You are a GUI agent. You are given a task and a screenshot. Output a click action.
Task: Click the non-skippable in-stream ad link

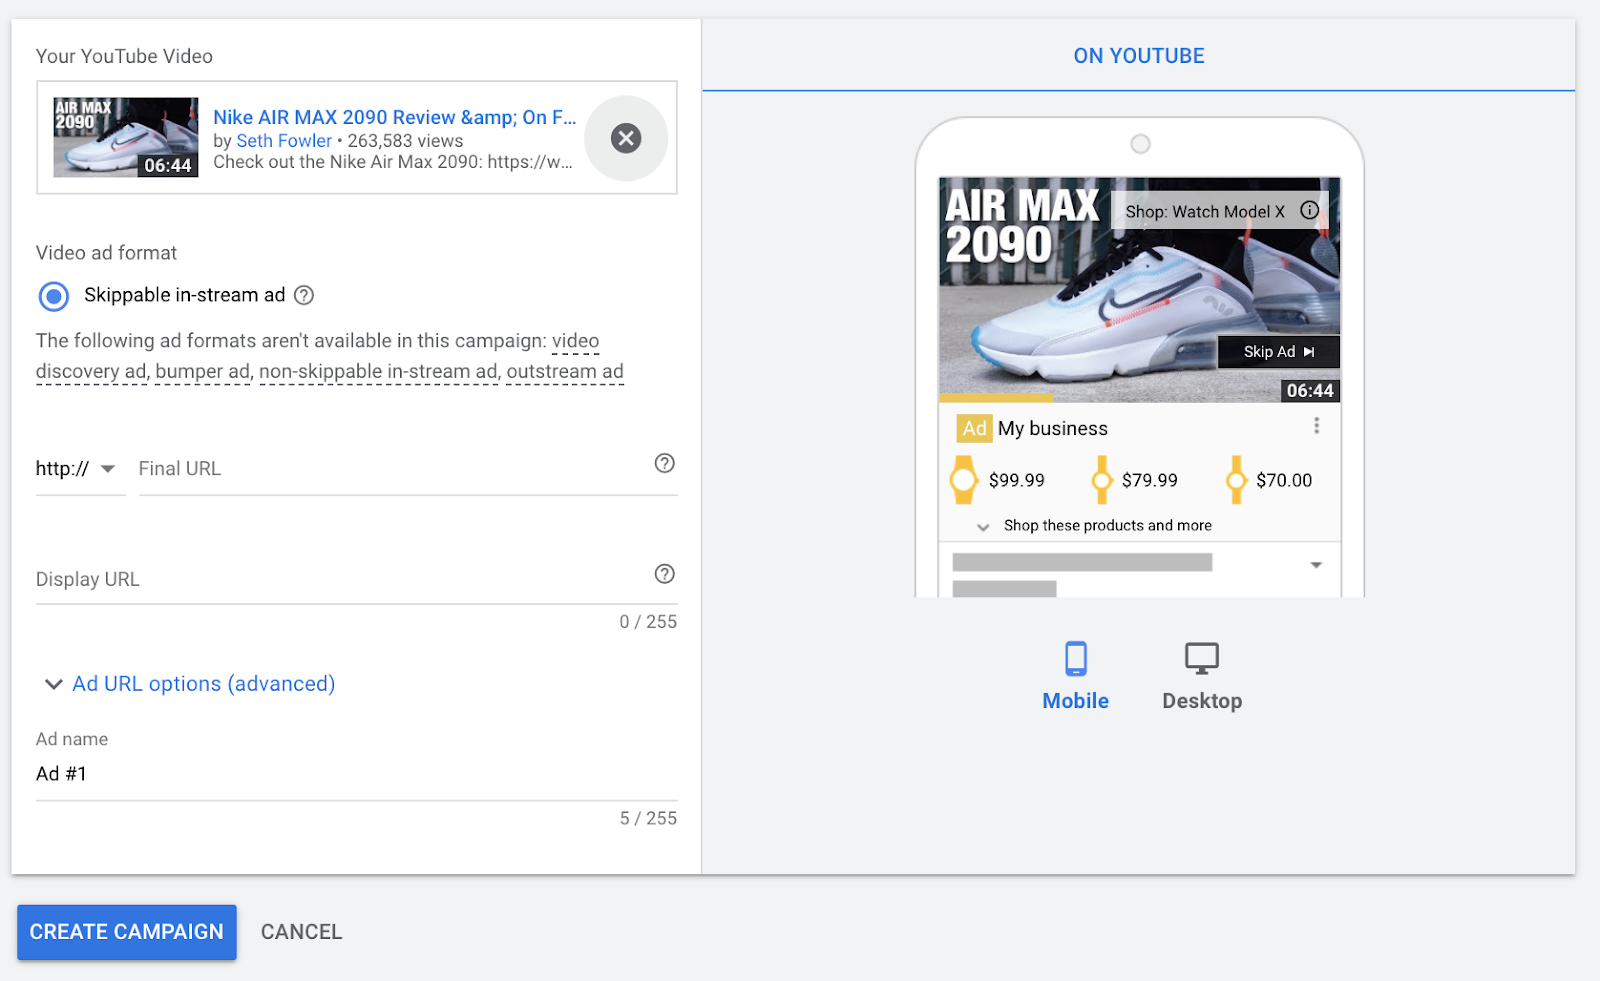point(378,372)
